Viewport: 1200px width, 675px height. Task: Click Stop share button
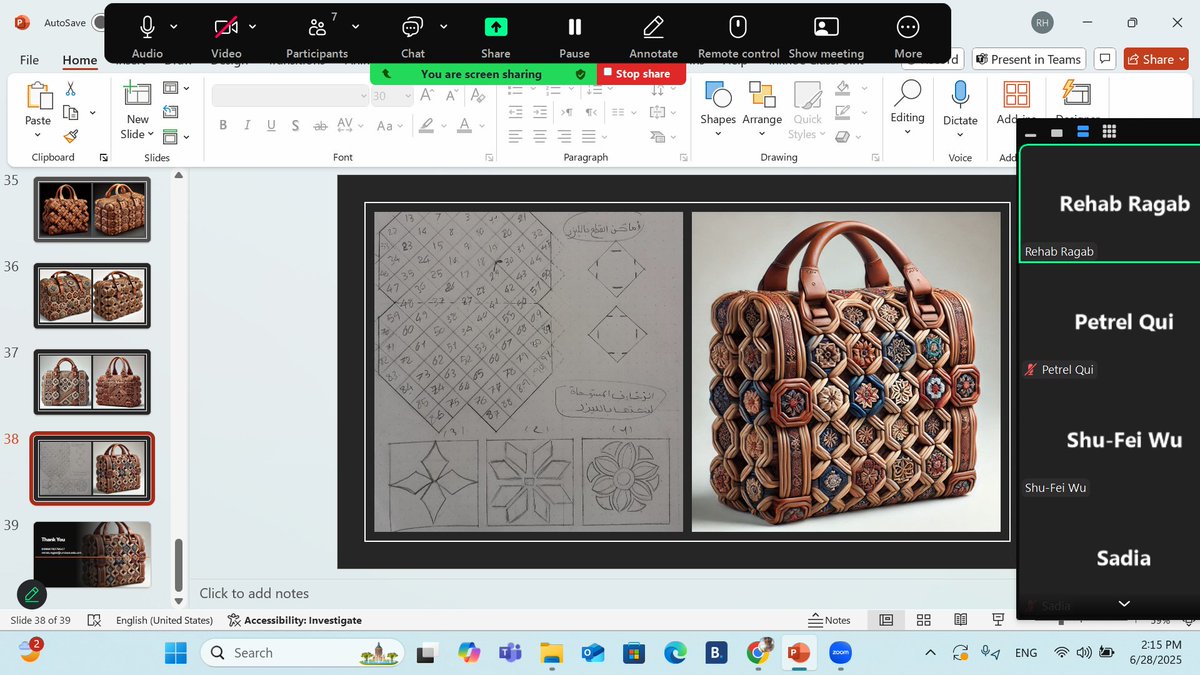[642, 74]
